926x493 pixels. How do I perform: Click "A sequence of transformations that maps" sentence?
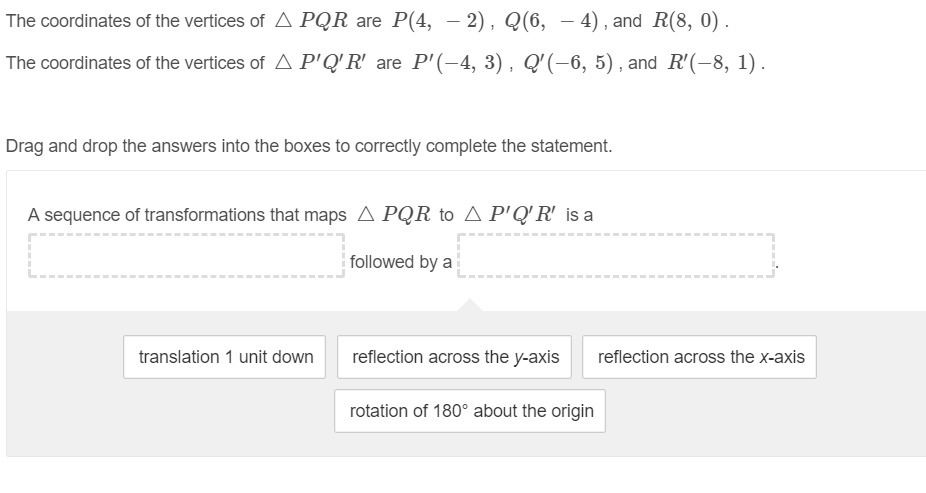(x=187, y=215)
